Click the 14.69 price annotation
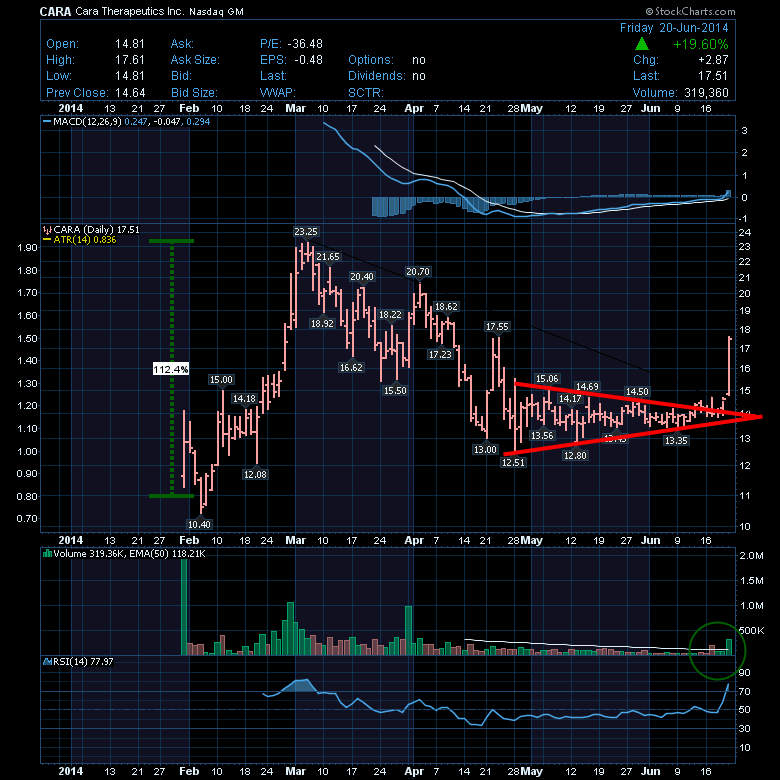This screenshot has height=780, width=780. pos(587,386)
